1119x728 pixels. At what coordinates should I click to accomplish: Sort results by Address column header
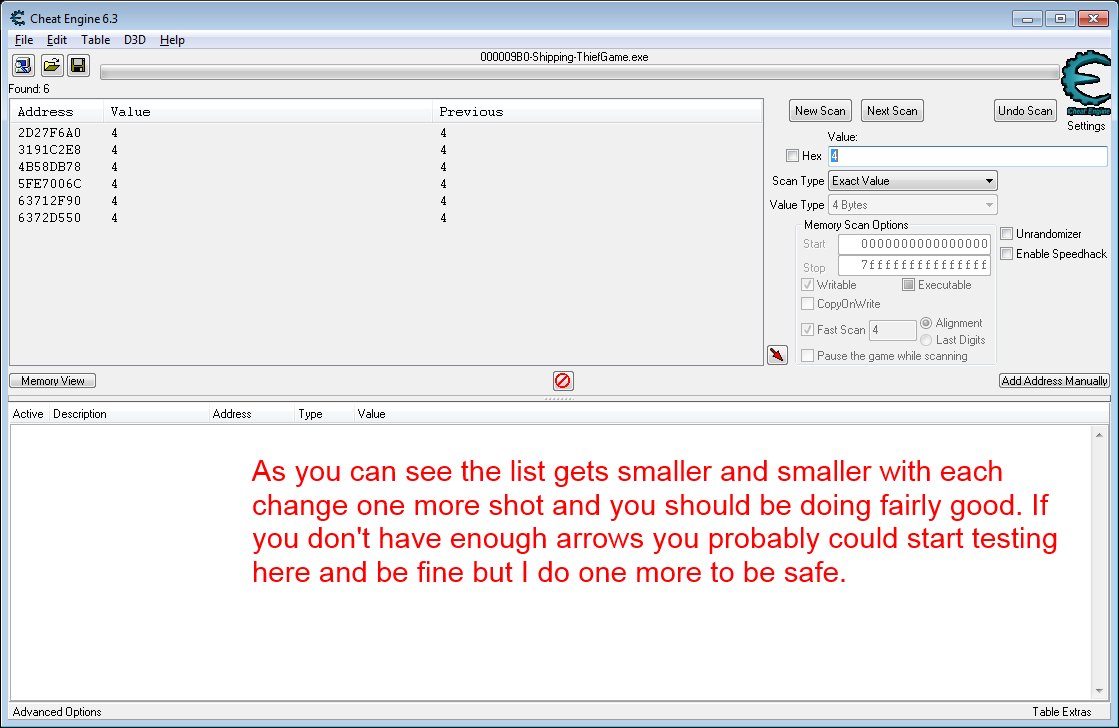point(57,111)
